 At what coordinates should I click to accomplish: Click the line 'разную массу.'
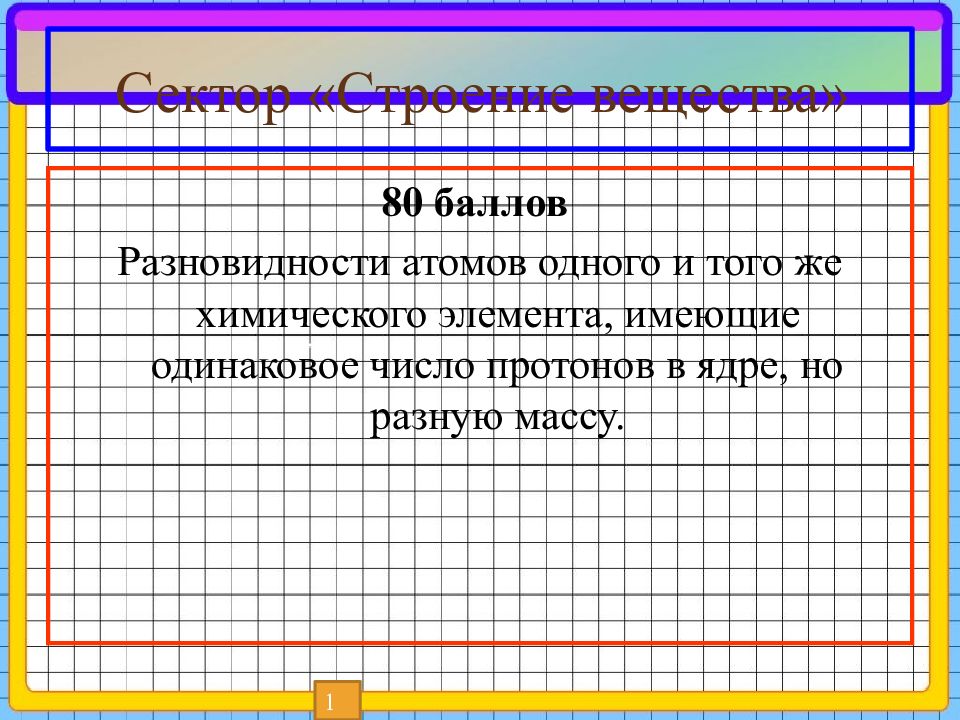click(x=497, y=419)
